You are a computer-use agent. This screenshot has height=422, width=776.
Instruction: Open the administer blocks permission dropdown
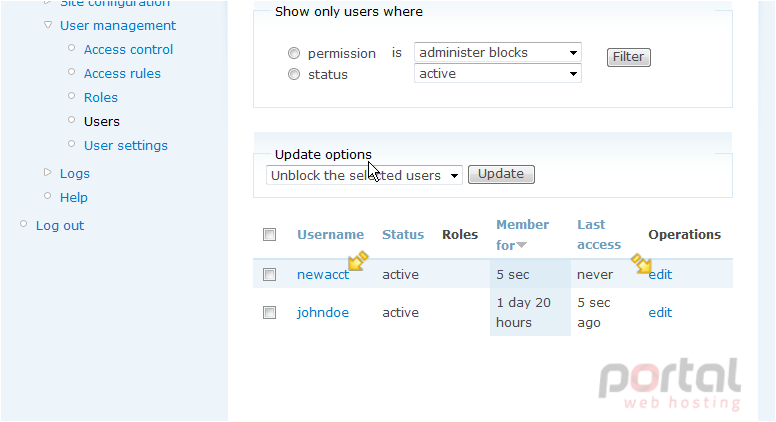[x=497, y=52]
